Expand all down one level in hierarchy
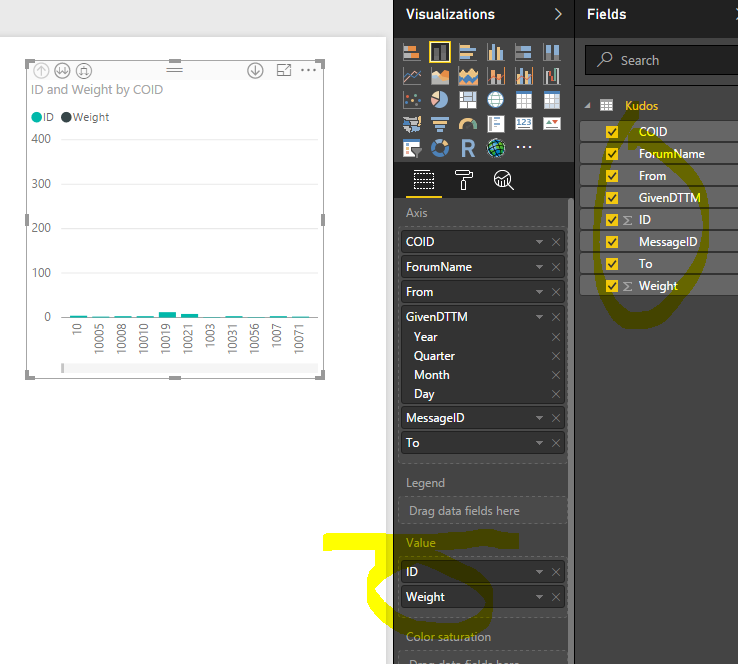738x664 pixels. point(84,71)
